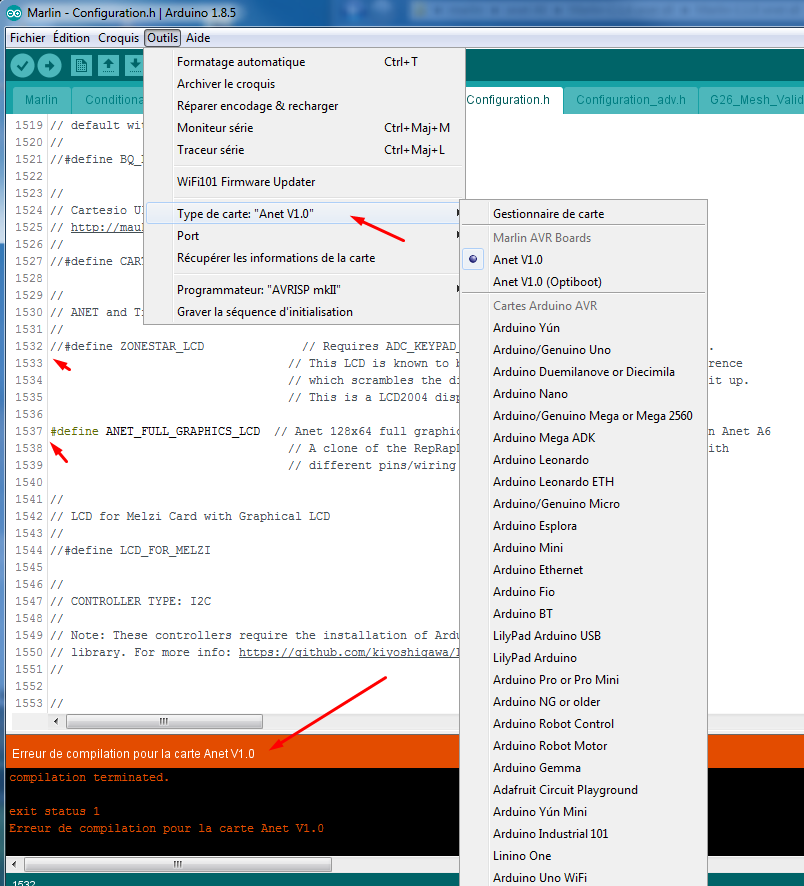Click the Arduino logo in the title bar
This screenshot has width=804, height=886.
click(x=14, y=12)
